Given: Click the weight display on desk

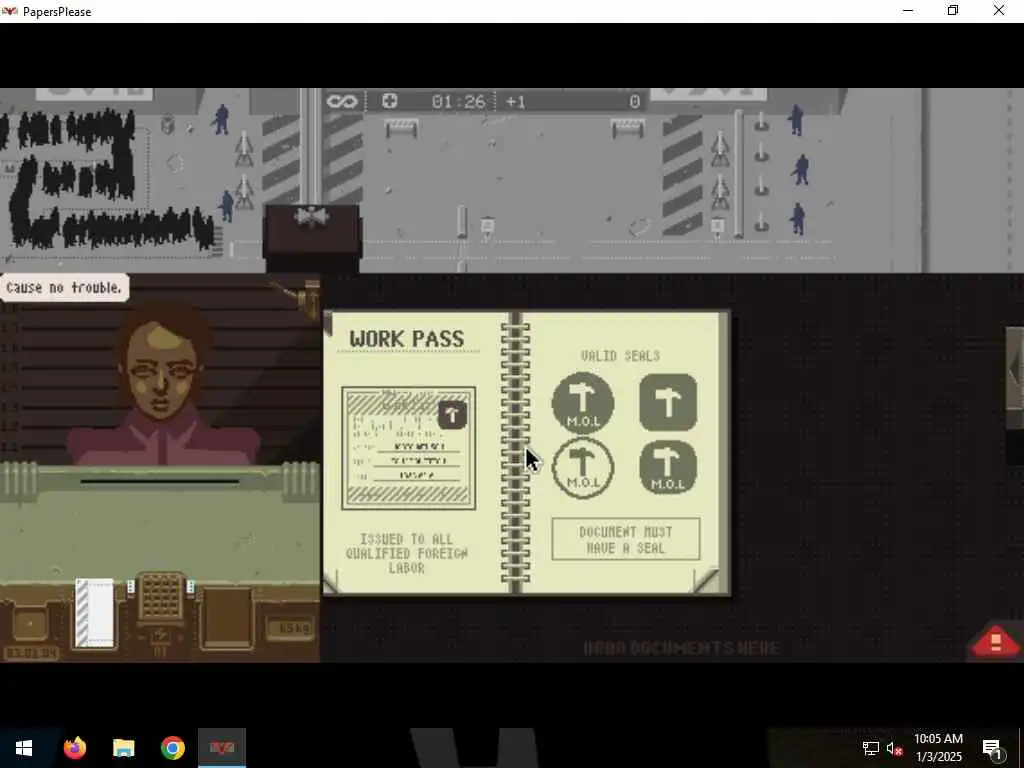Looking at the screenshot, I should coord(290,628).
